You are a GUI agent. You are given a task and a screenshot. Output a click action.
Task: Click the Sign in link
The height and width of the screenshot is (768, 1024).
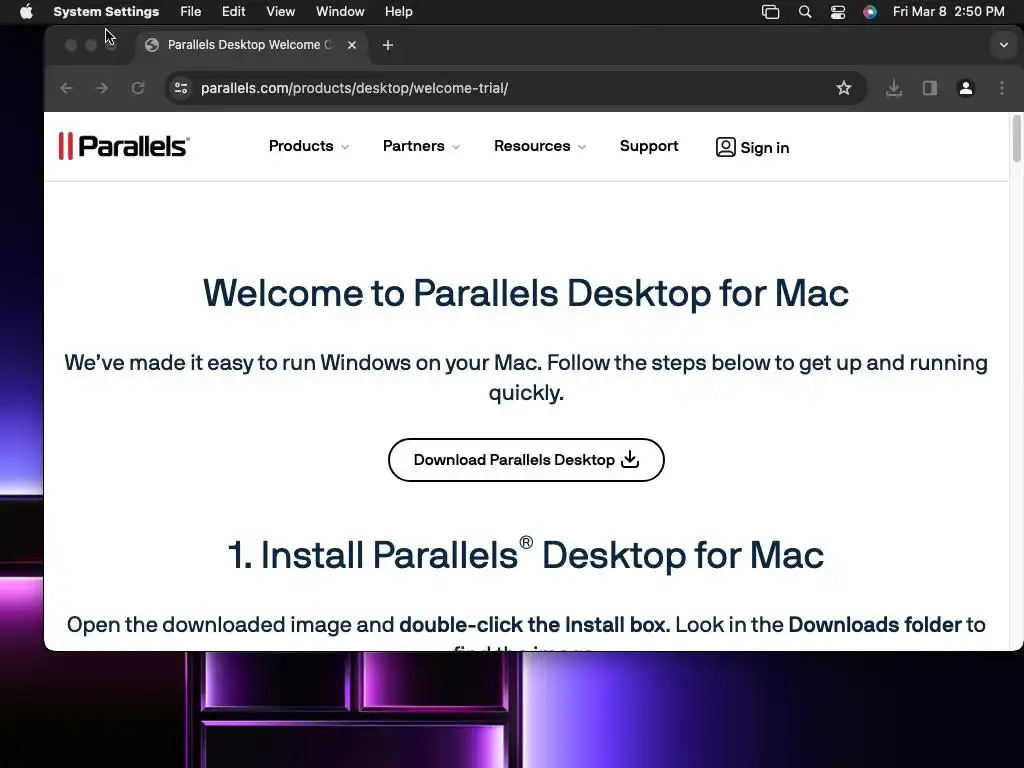point(752,148)
